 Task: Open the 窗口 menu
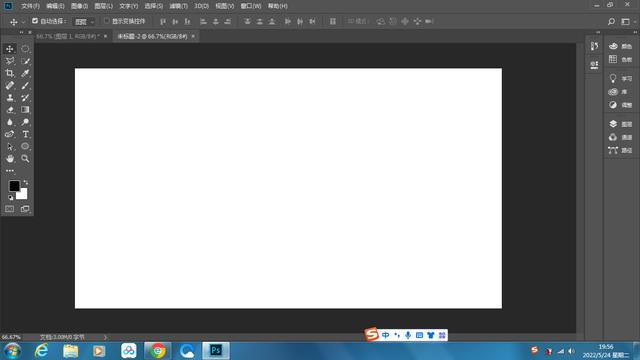pos(251,6)
